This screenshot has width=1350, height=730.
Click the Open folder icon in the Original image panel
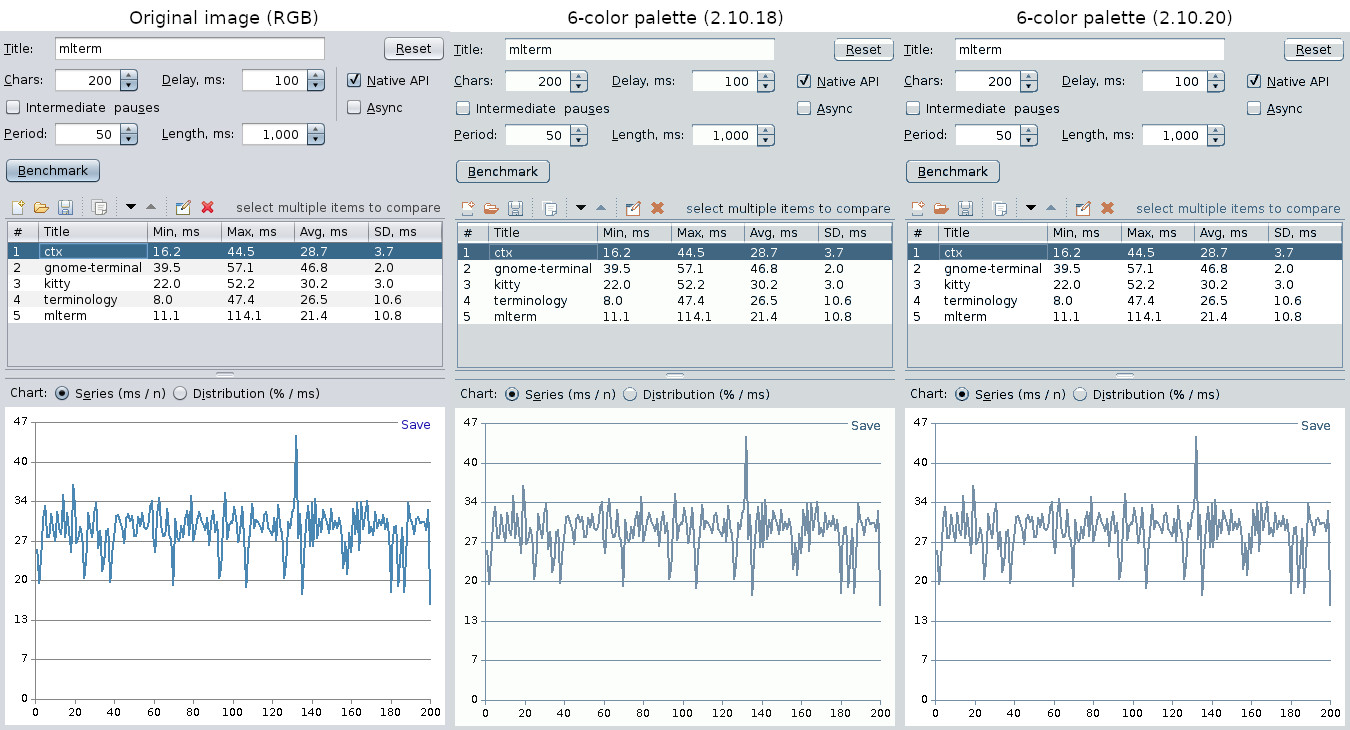pyautogui.click(x=41, y=208)
